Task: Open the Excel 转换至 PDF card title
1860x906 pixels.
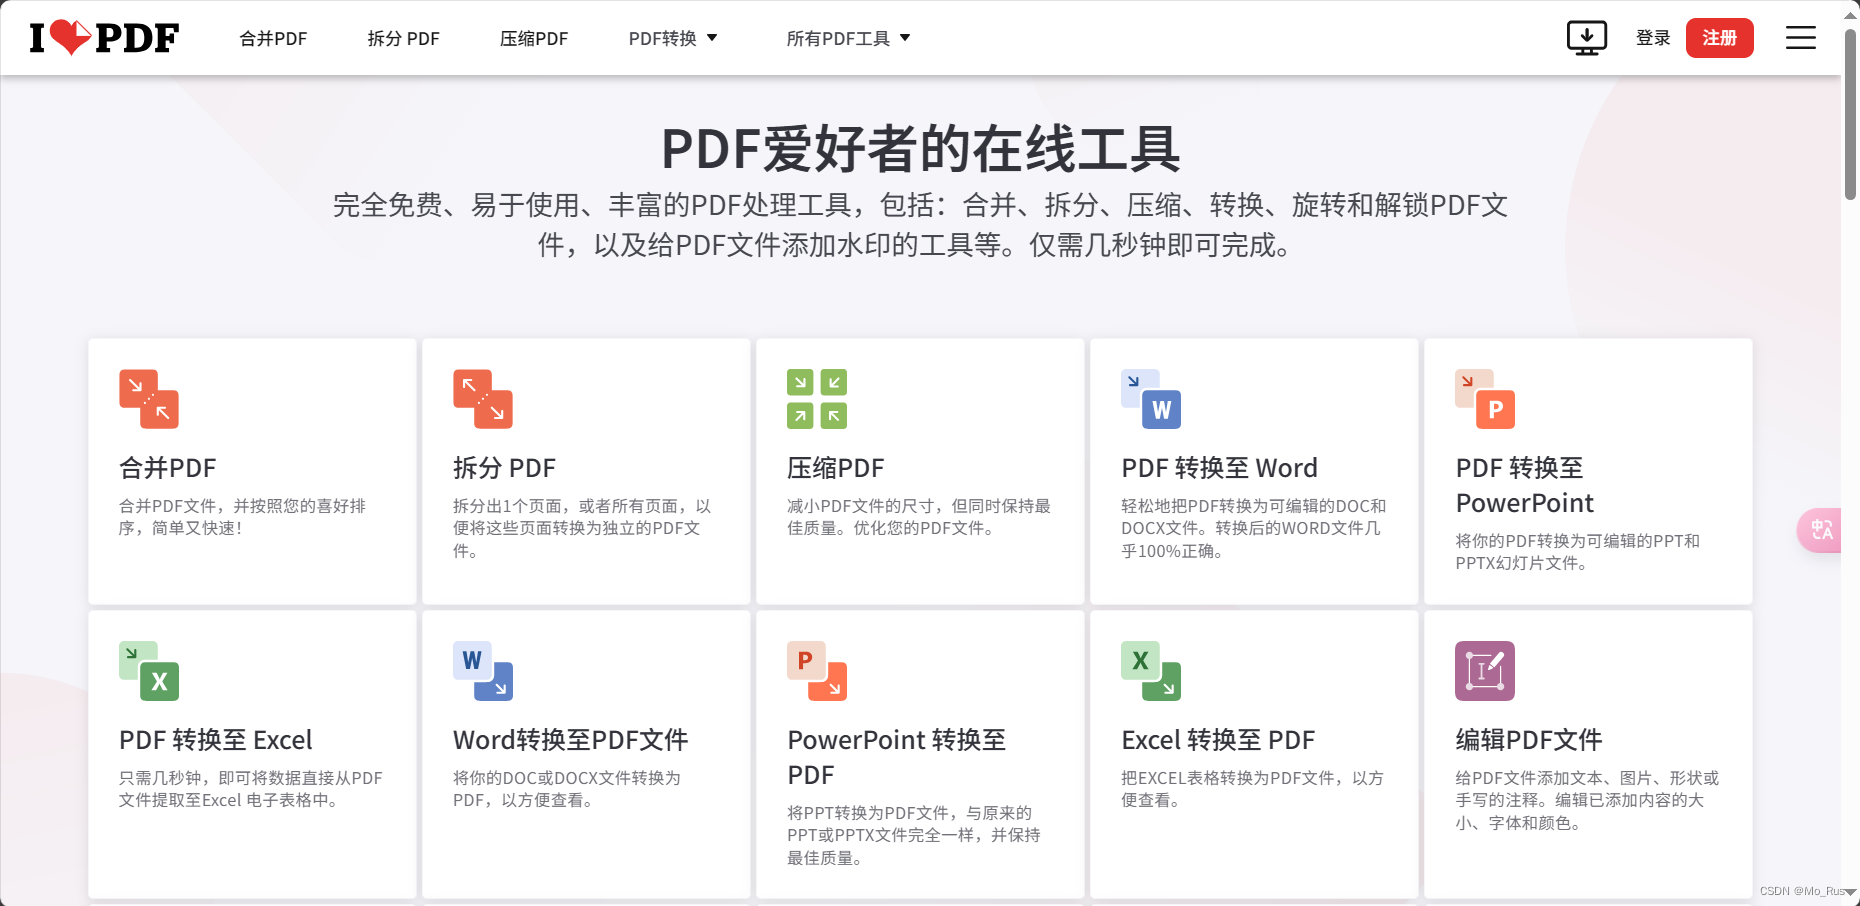Action: tap(1218, 740)
